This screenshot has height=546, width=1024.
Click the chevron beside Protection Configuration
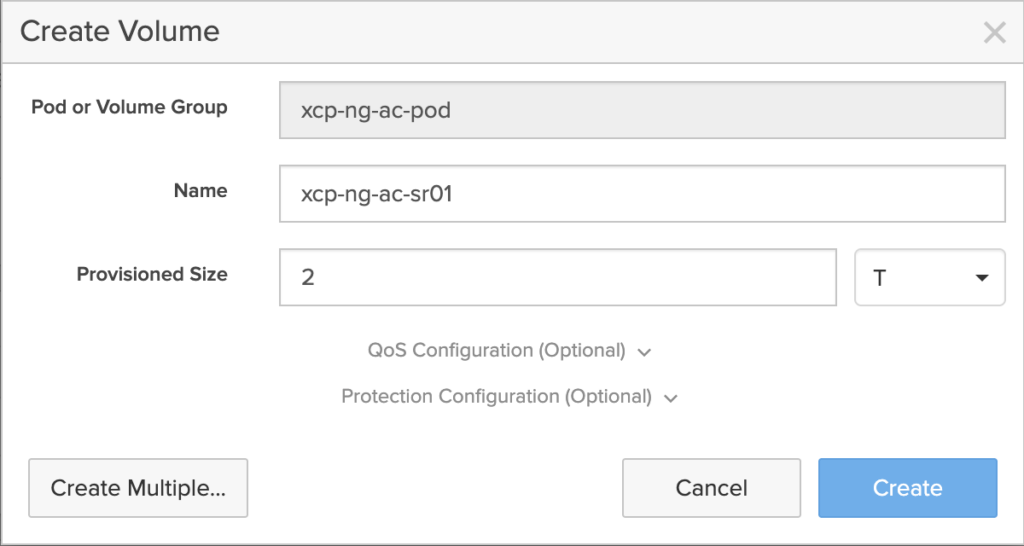tap(671, 398)
